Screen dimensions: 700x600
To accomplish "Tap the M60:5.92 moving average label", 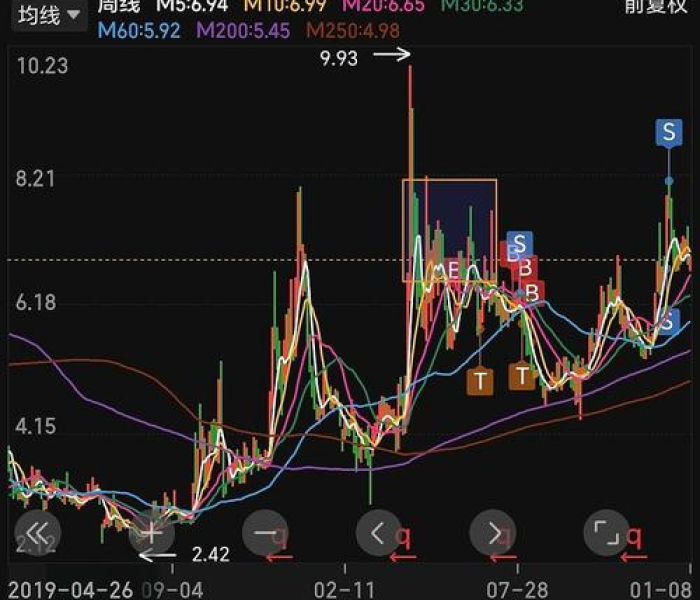I will click(x=139, y=31).
